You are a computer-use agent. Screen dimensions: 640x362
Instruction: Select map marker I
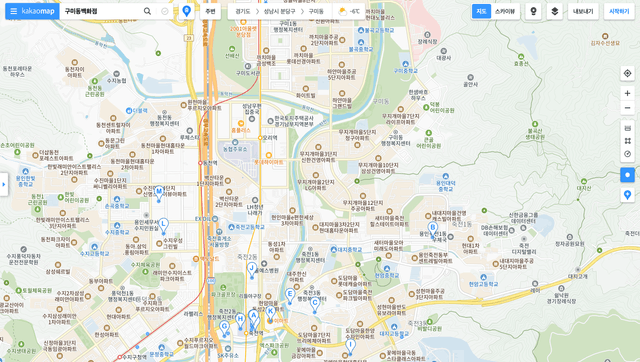pos(350,346)
